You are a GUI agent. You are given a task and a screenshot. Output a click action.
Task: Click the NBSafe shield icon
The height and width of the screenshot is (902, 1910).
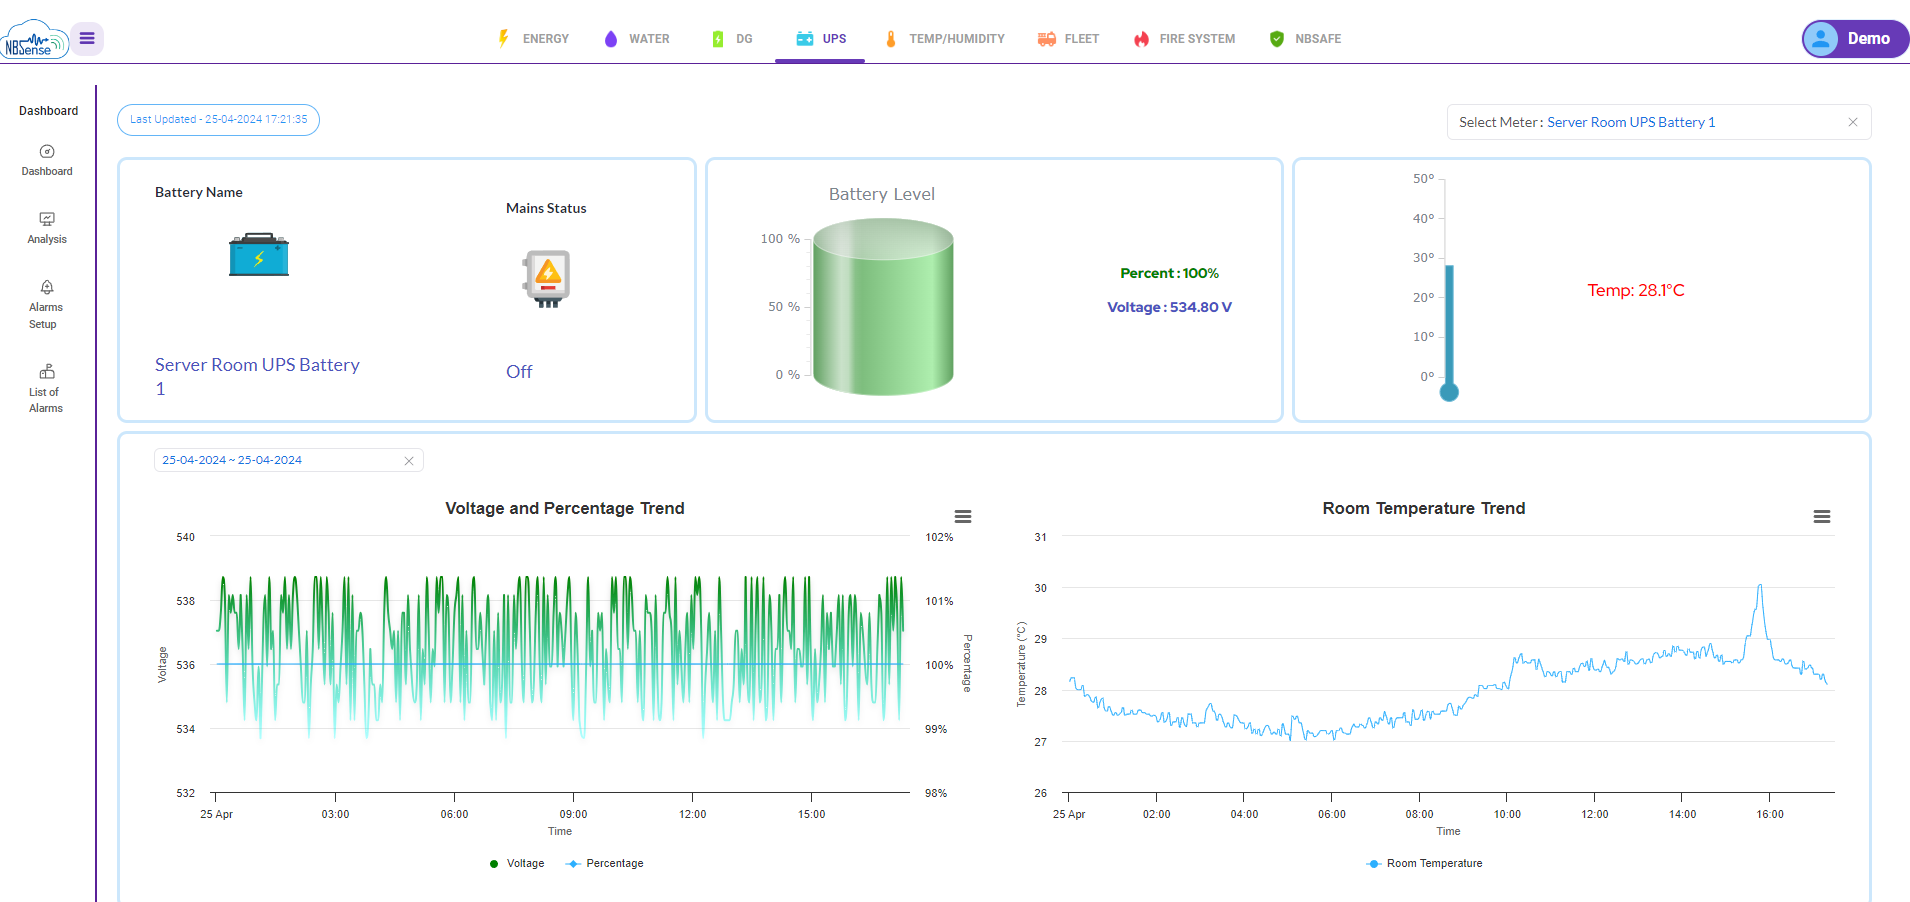point(1277,39)
